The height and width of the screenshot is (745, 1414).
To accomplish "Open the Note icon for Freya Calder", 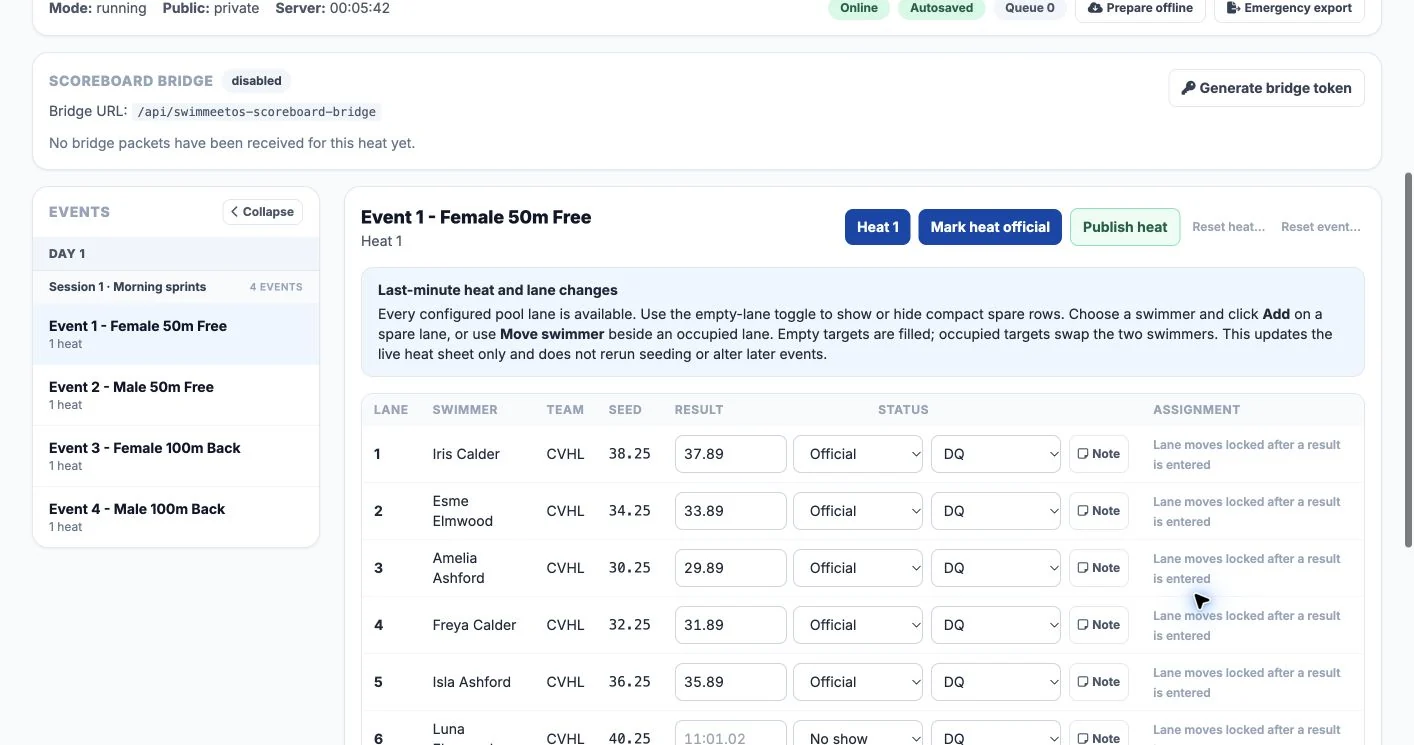I will coord(1082,625).
